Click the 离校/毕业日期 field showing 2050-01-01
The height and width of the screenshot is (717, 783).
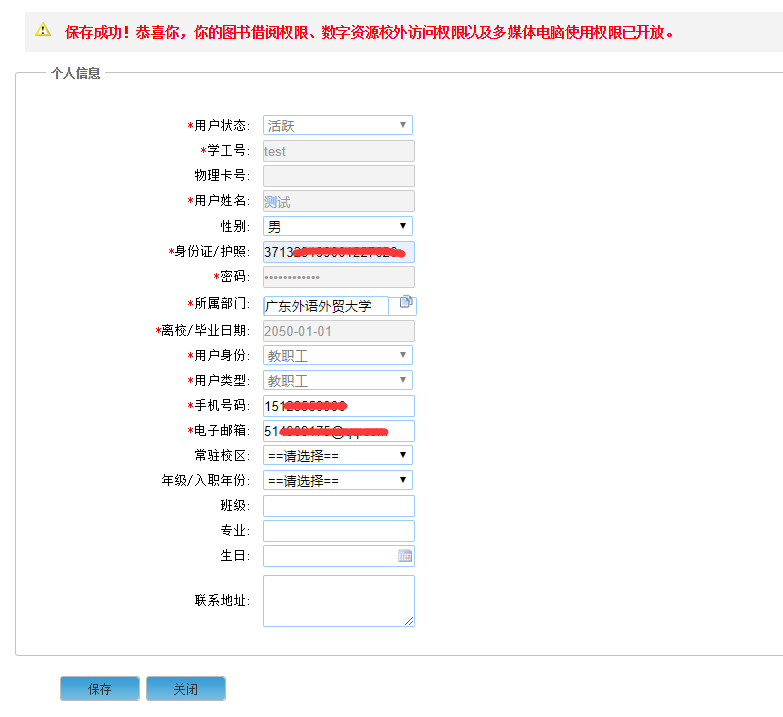[339, 331]
